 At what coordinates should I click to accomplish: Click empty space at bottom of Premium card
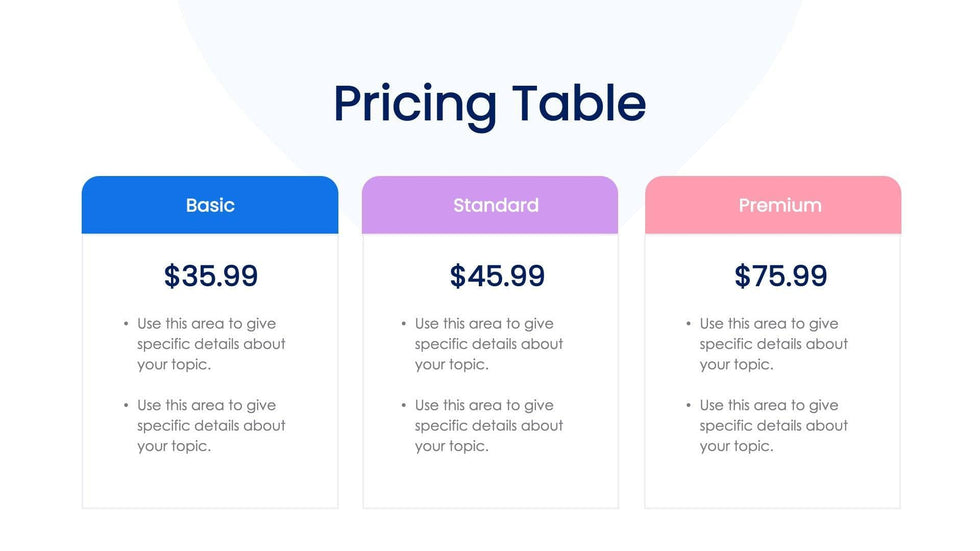(773, 485)
